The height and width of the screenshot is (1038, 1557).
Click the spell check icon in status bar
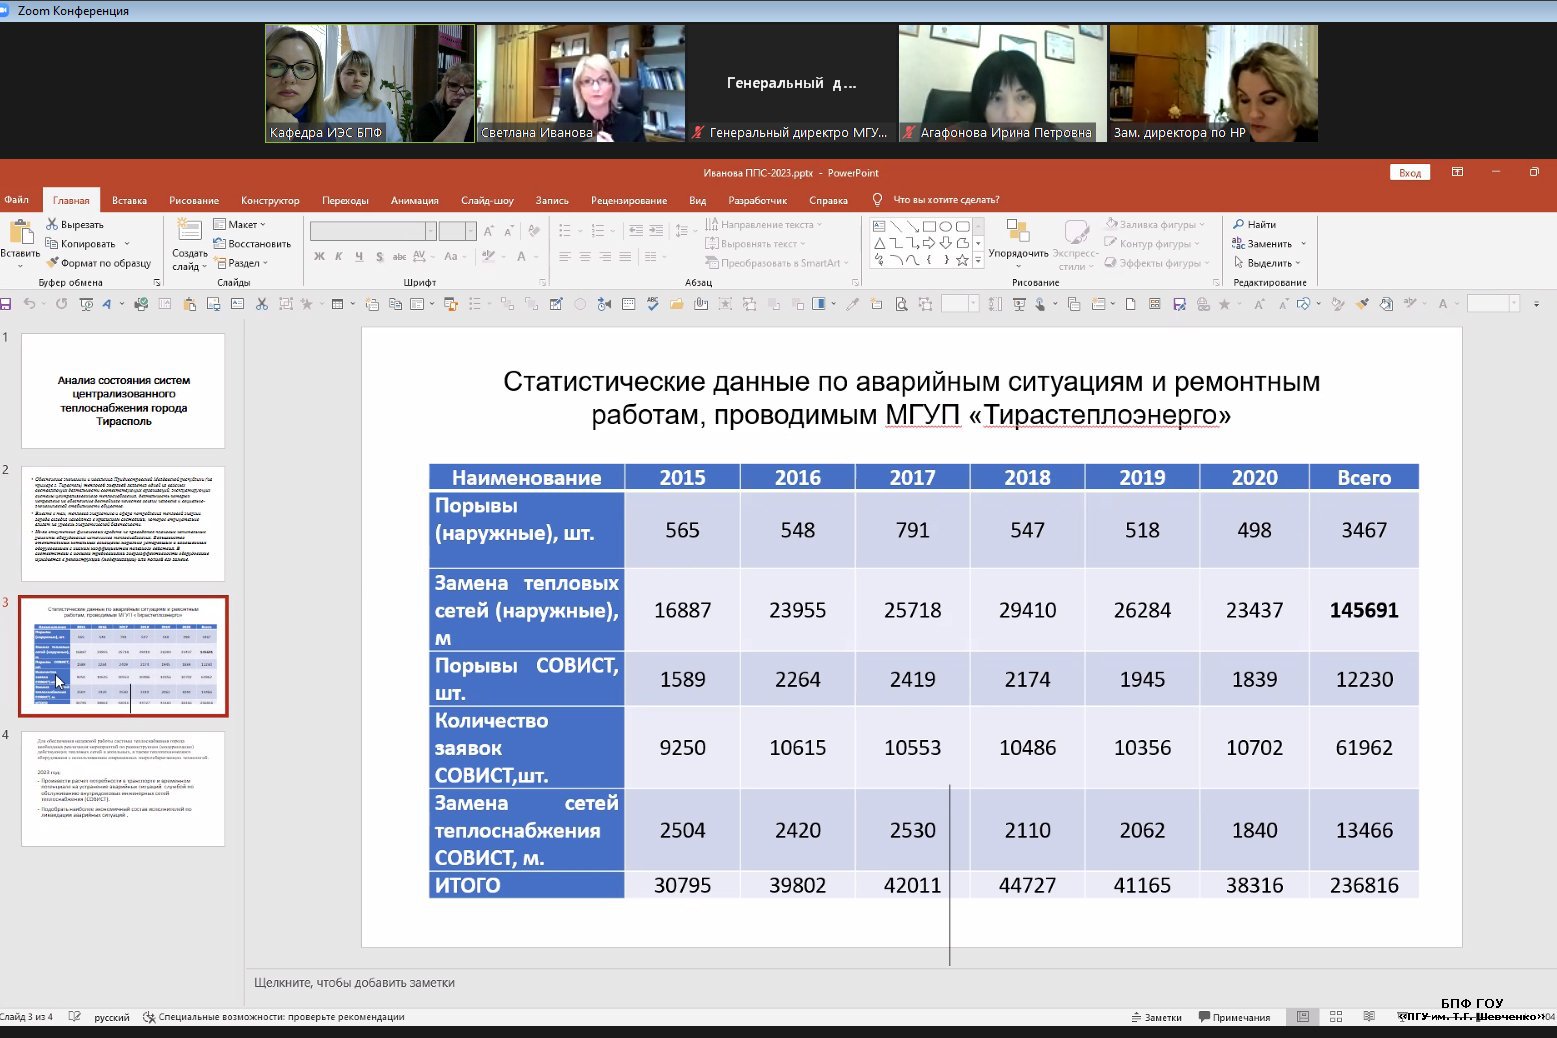coord(74,1016)
